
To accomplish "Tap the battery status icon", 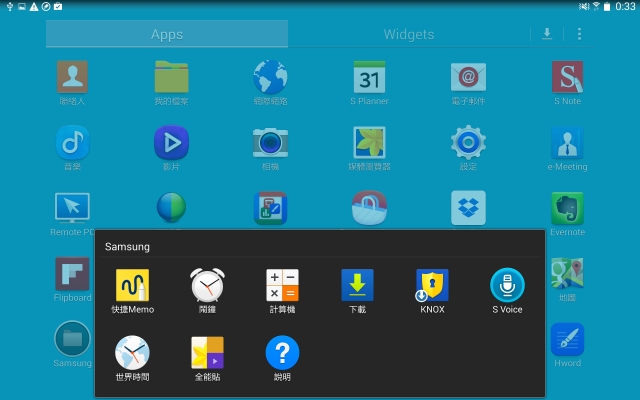I will click(x=607, y=7).
